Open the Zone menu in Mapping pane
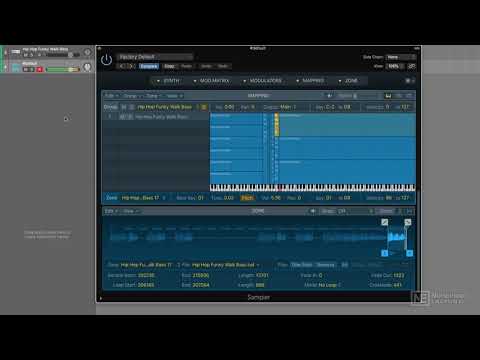480x360 pixels. click(153, 96)
